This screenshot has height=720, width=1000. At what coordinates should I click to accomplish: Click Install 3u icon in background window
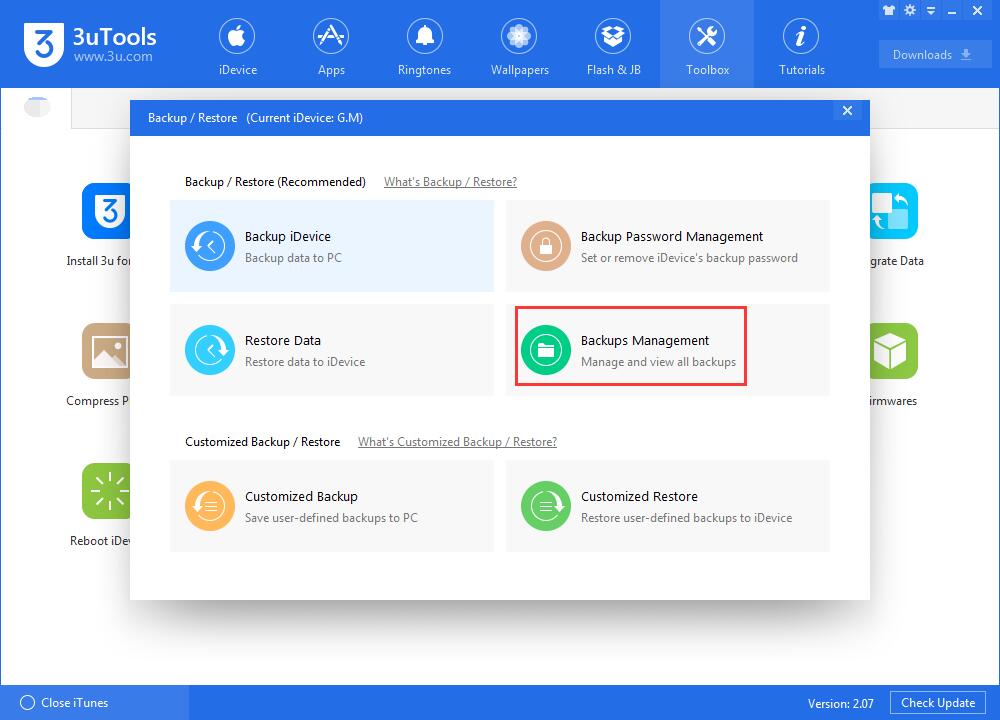[x=106, y=211]
